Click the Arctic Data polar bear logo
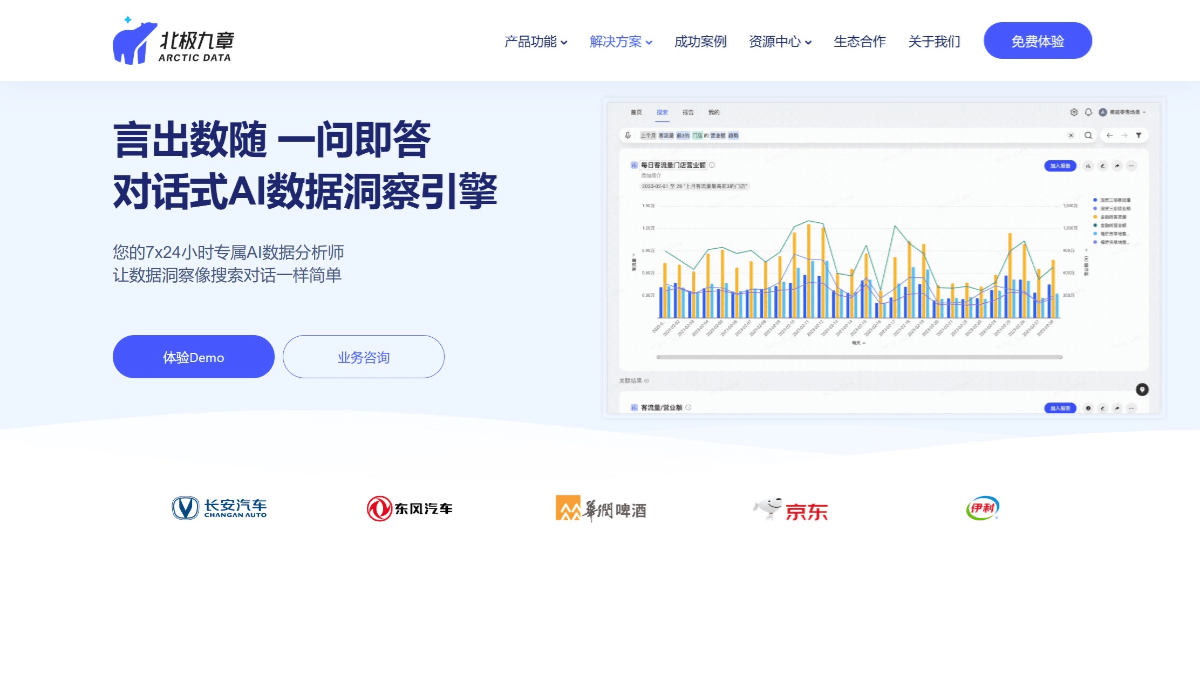Viewport: 1200px width, 675px height. 173,41
